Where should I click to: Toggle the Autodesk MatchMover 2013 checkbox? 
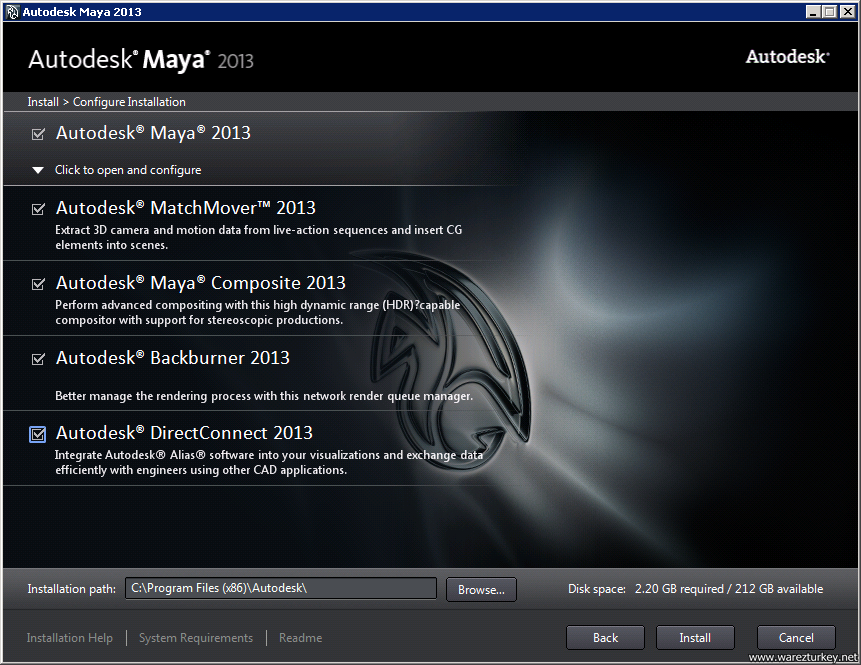point(38,209)
